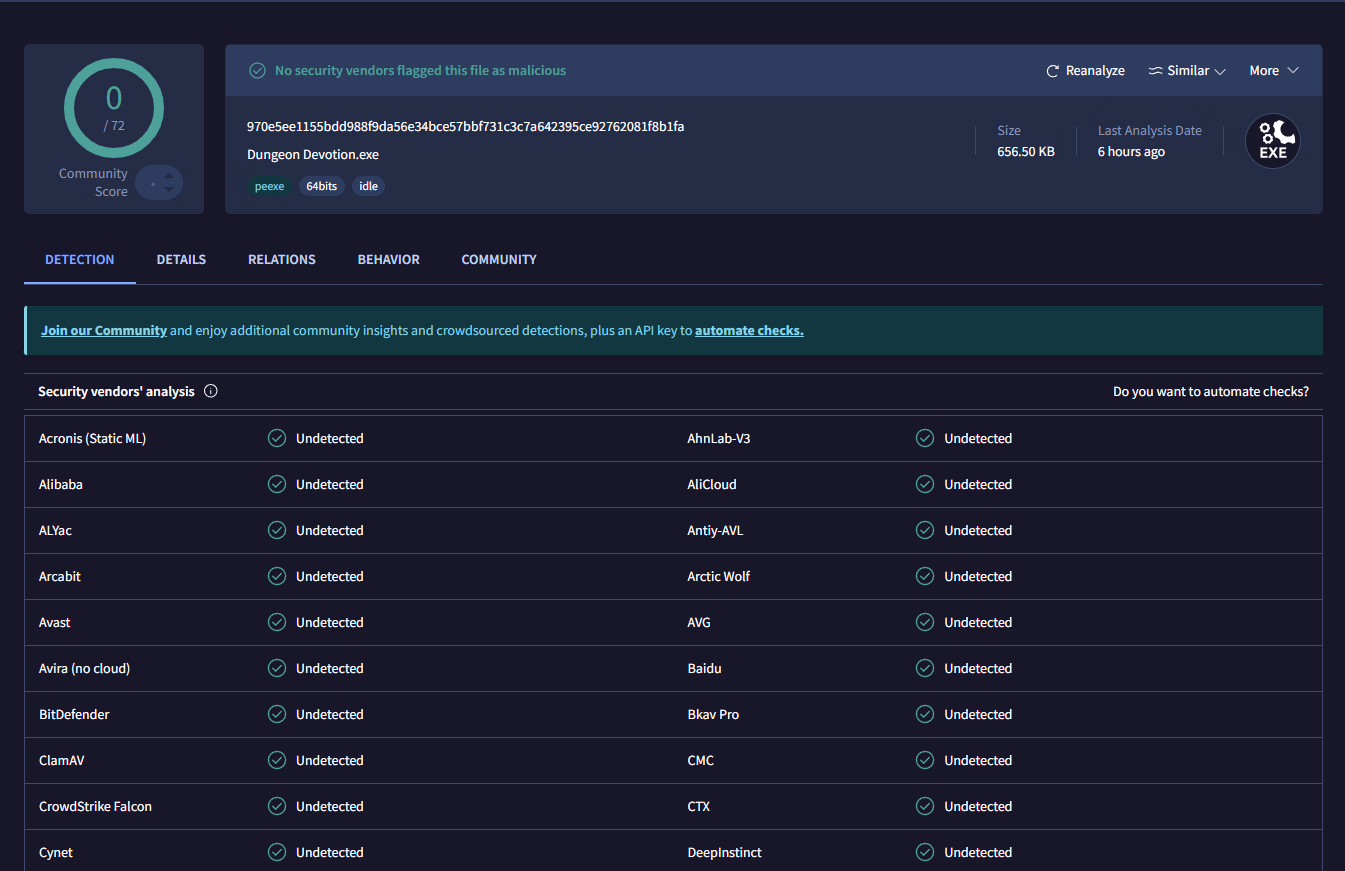Viewport: 1345px width, 871px height.
Task: Click the check icon for Arcabit
Action: [277, 576]
